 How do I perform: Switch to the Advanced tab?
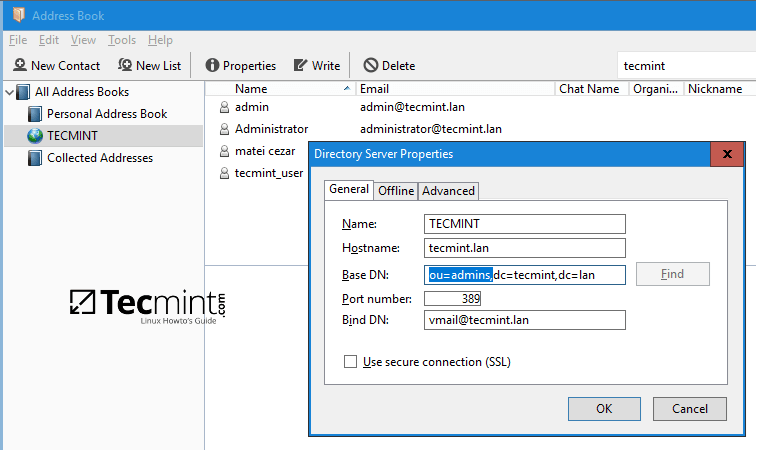[448, 191]
